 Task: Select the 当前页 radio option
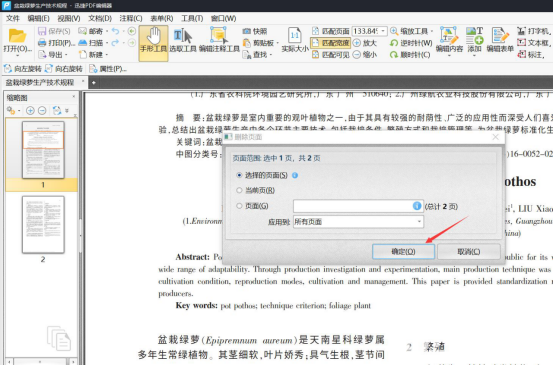point(239,190)
